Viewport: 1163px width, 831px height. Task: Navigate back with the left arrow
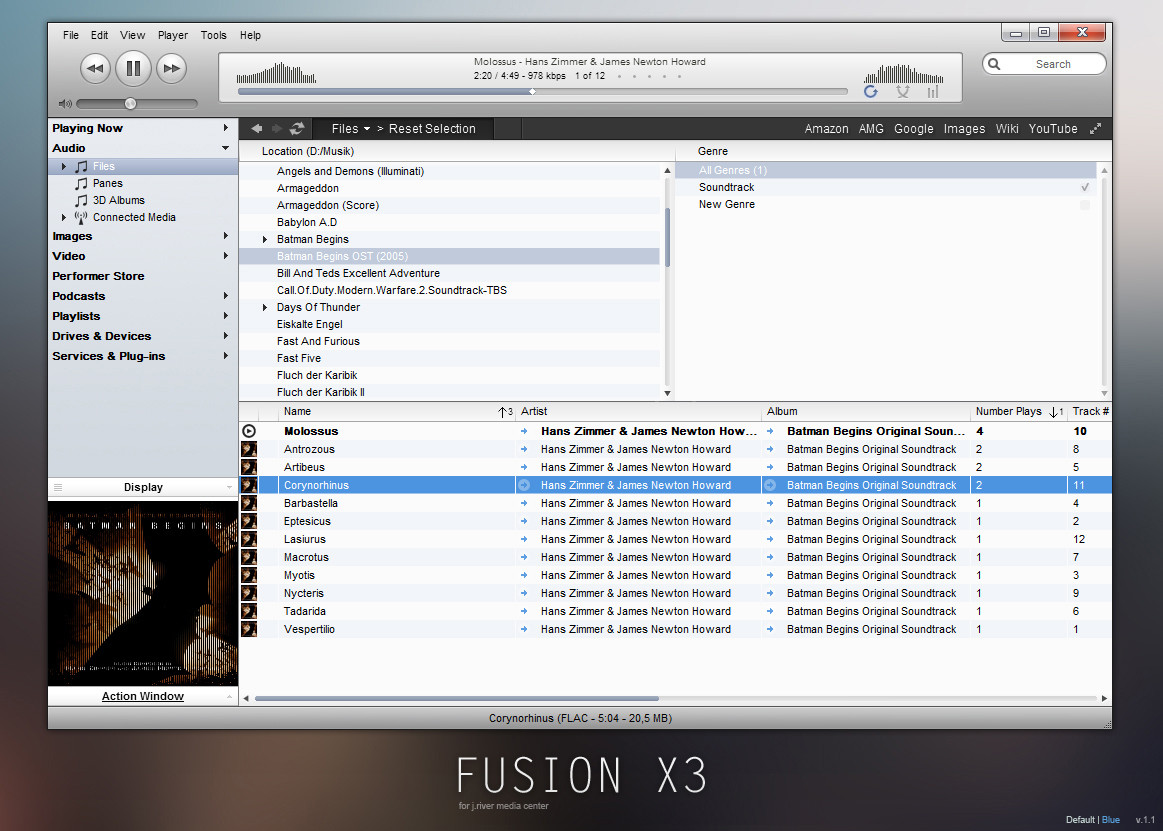(257, 128)
